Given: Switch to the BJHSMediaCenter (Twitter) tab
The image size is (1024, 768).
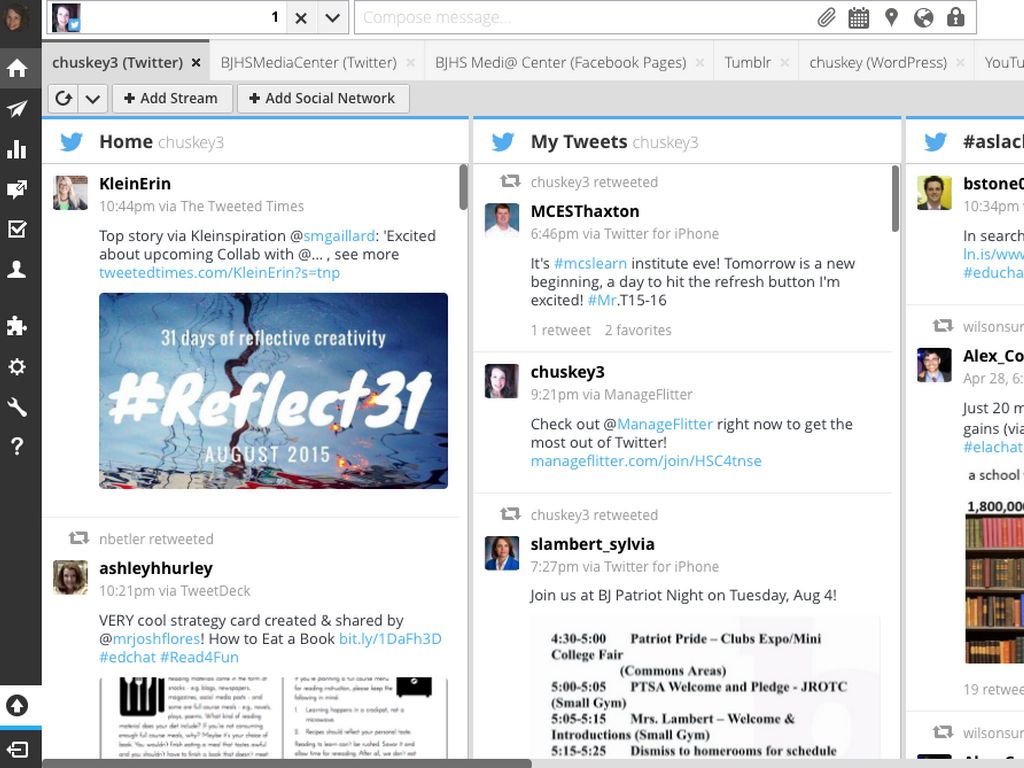Looking at the screenshot, I should [x=308, y=62].
